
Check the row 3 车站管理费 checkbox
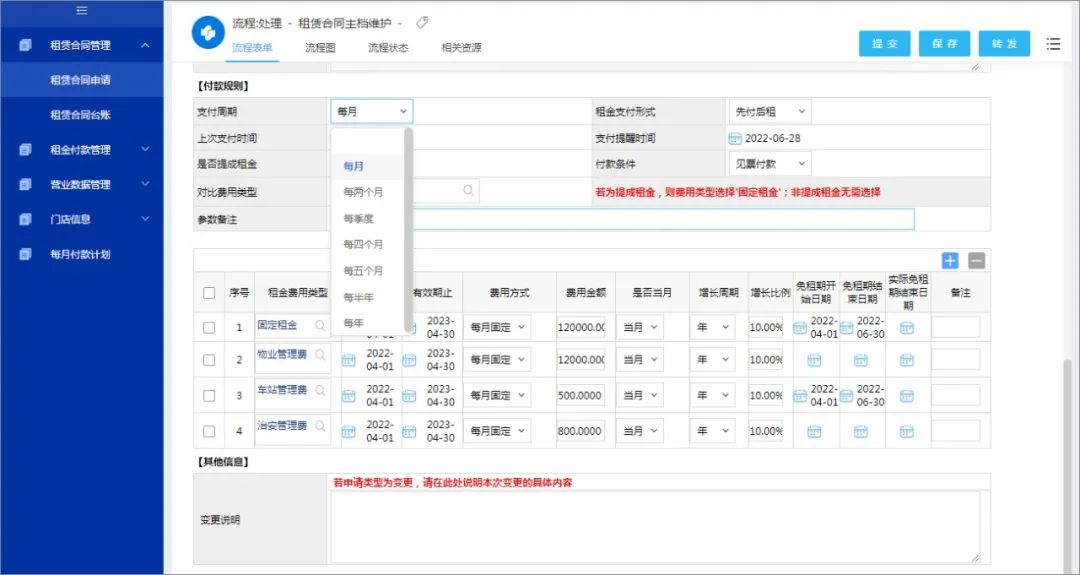point(209,396)
